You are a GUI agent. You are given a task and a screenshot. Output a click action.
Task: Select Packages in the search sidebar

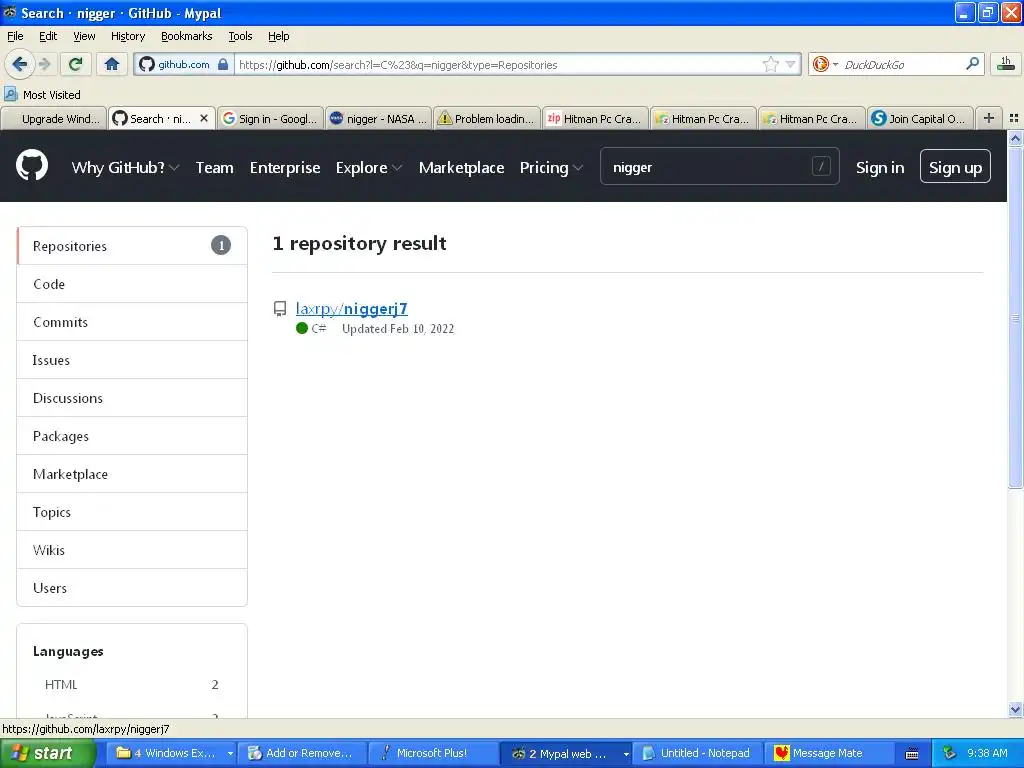(132, 436)
